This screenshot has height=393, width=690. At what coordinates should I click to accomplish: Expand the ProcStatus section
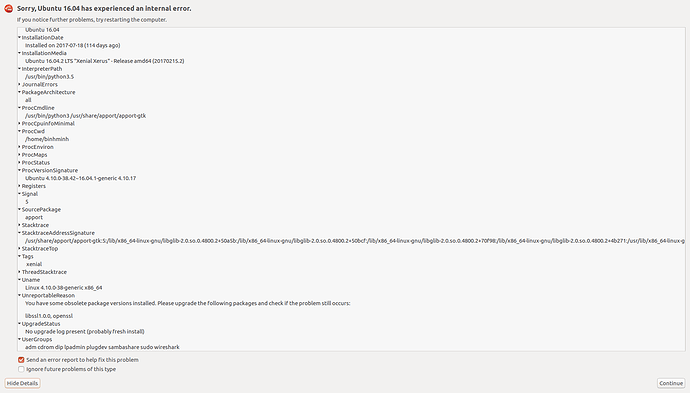pyautogui.click(x=19, y=163)
